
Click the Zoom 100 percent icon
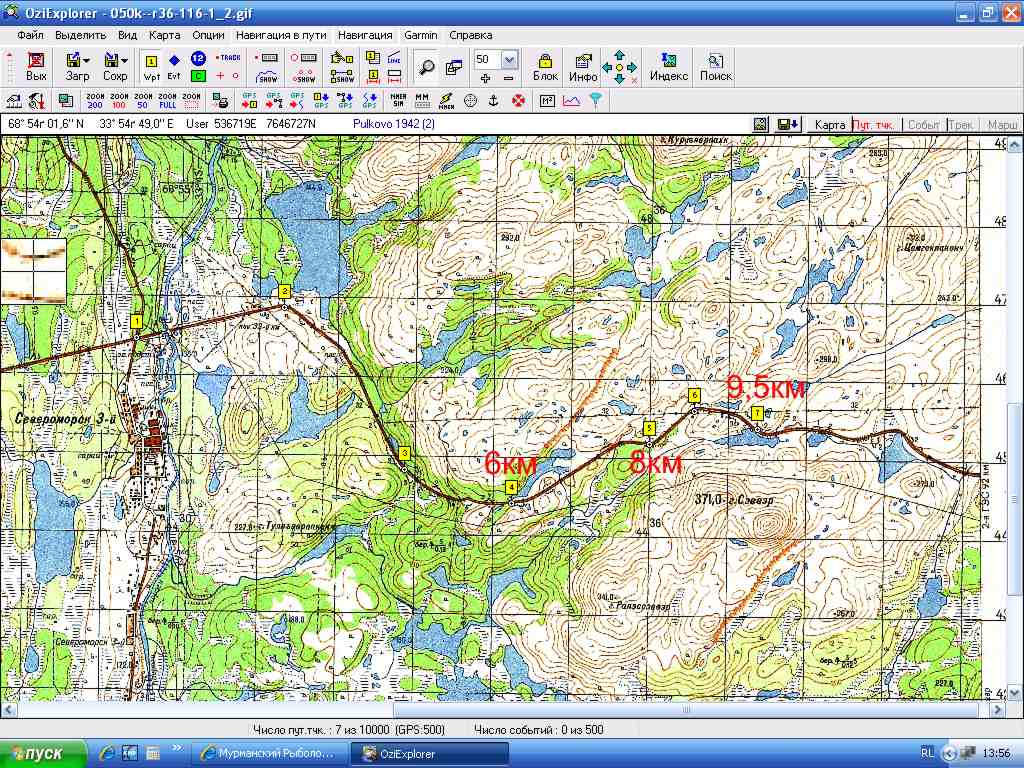pos(119,100)
